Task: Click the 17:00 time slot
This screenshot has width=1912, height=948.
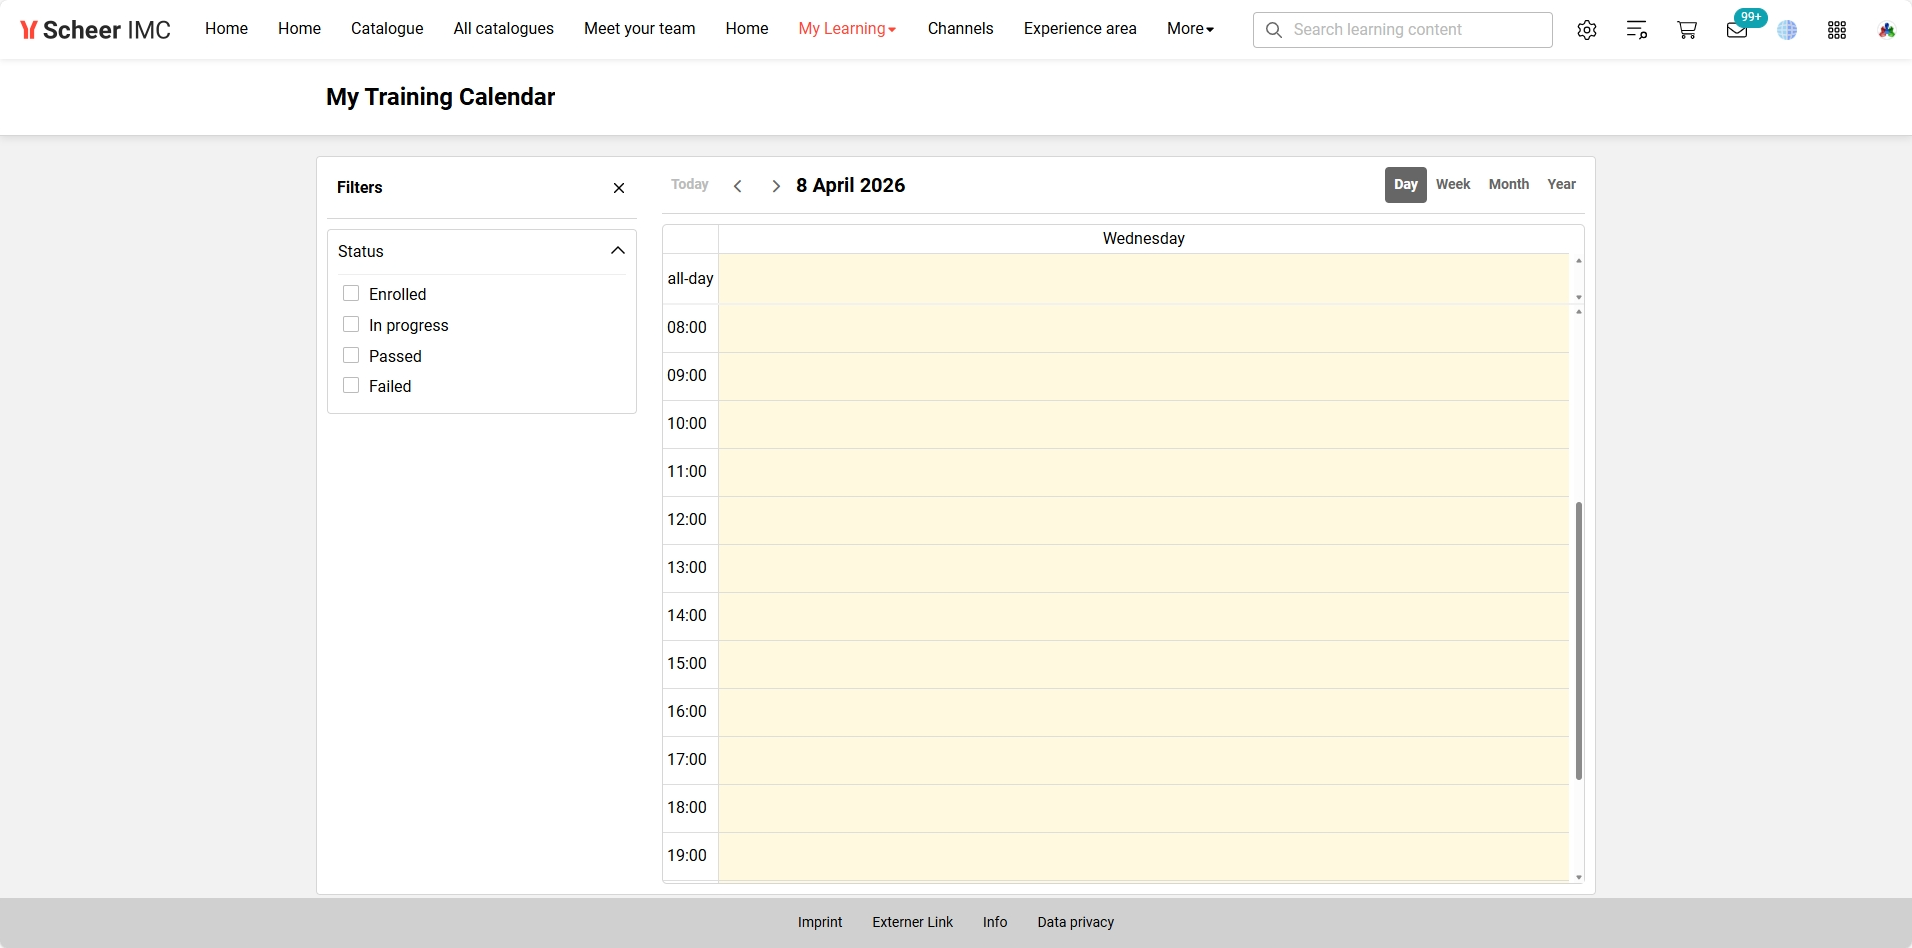Action: pos(1143,760)
